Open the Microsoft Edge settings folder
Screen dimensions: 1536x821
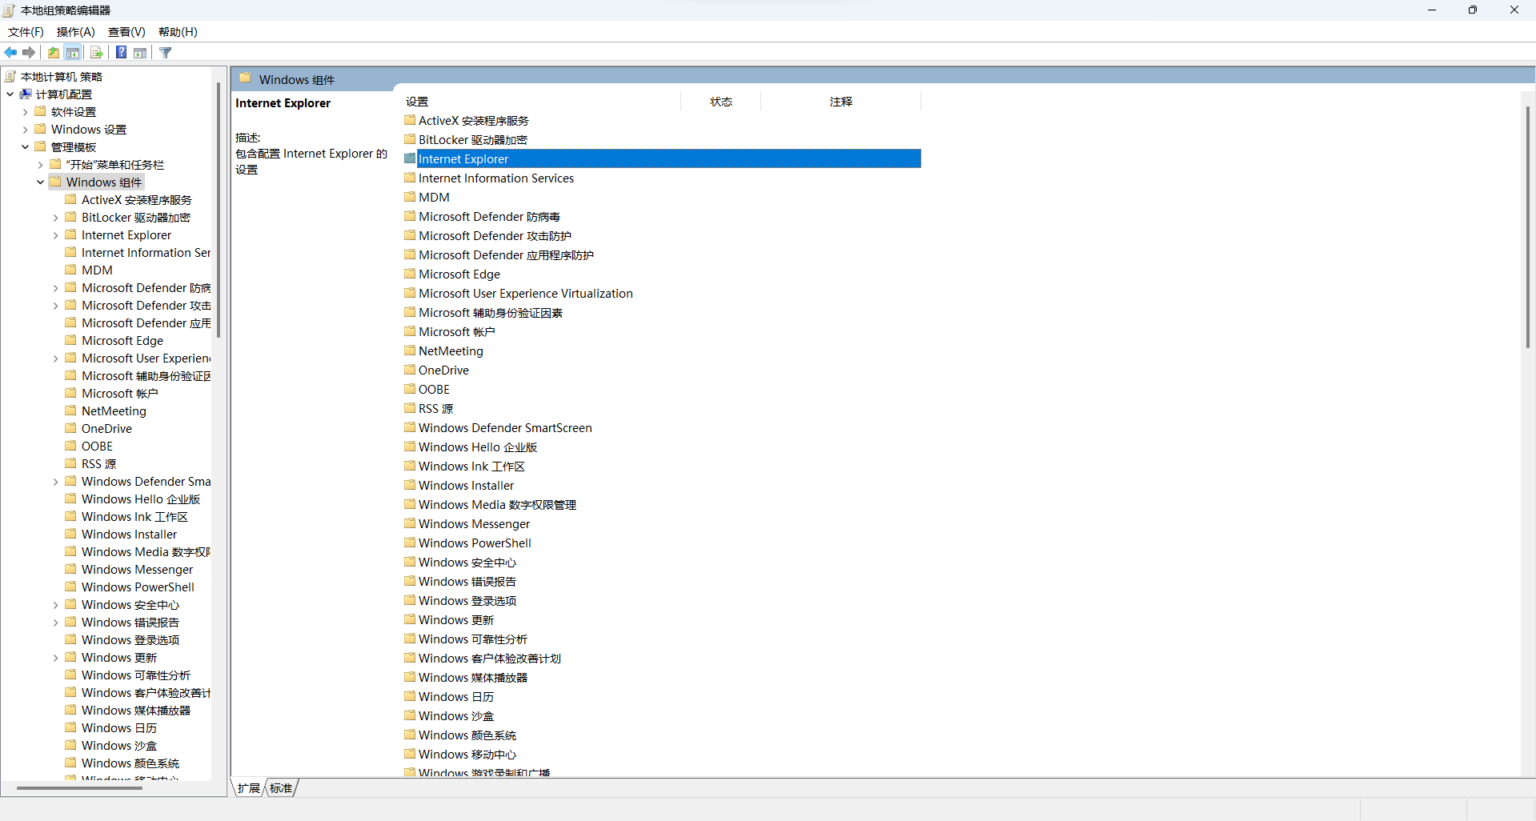click(x=460, y=273)
